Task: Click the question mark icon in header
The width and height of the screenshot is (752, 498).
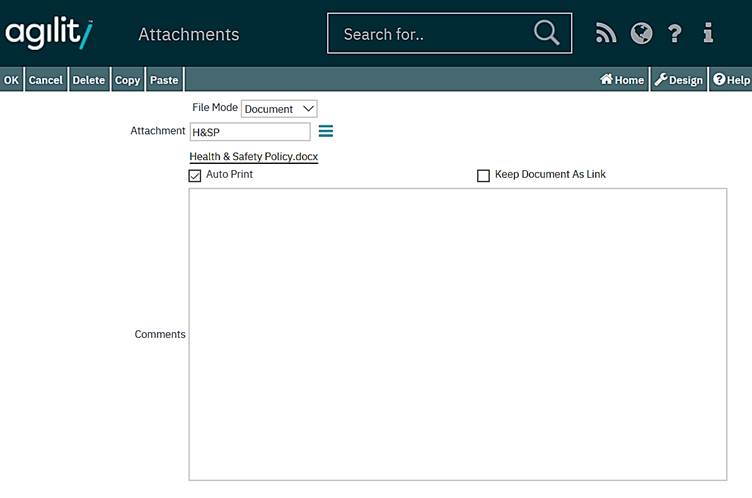Action: pos(675,34)
